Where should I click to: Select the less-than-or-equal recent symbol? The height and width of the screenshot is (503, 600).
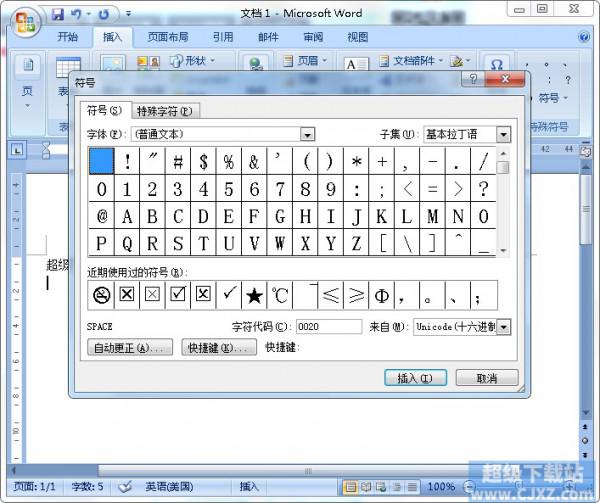[x=331, y=295]
